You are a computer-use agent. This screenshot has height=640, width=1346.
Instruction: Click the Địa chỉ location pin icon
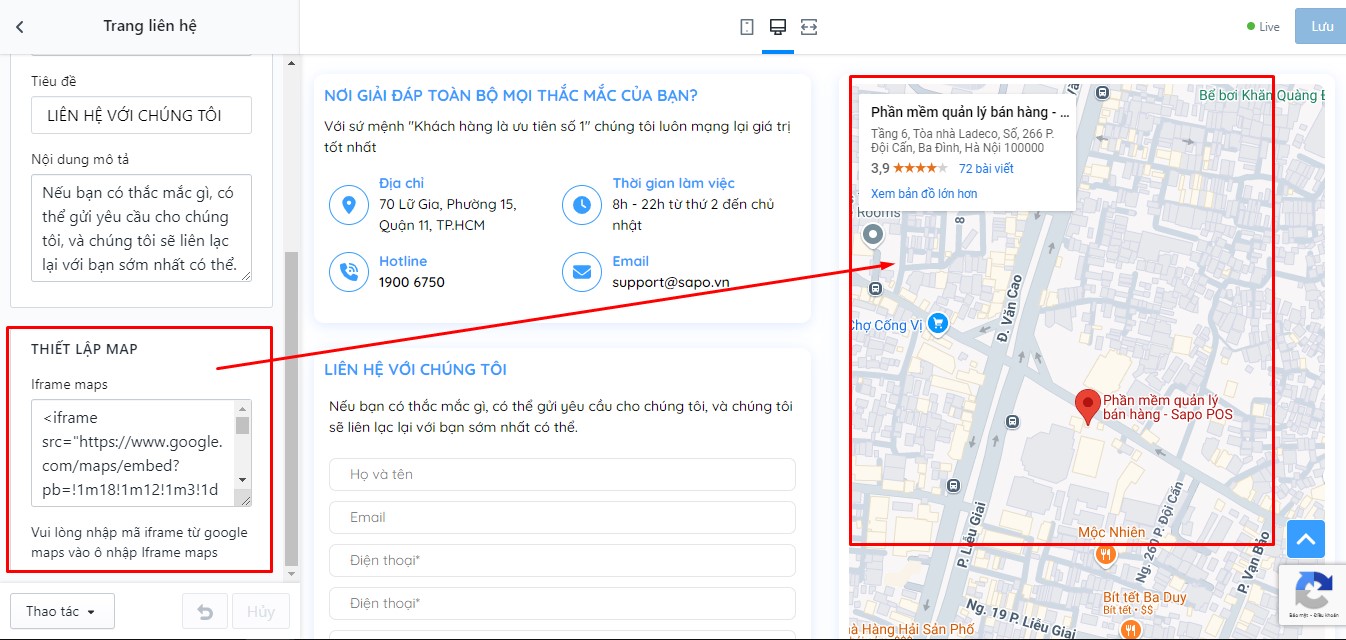pos(349,205)
